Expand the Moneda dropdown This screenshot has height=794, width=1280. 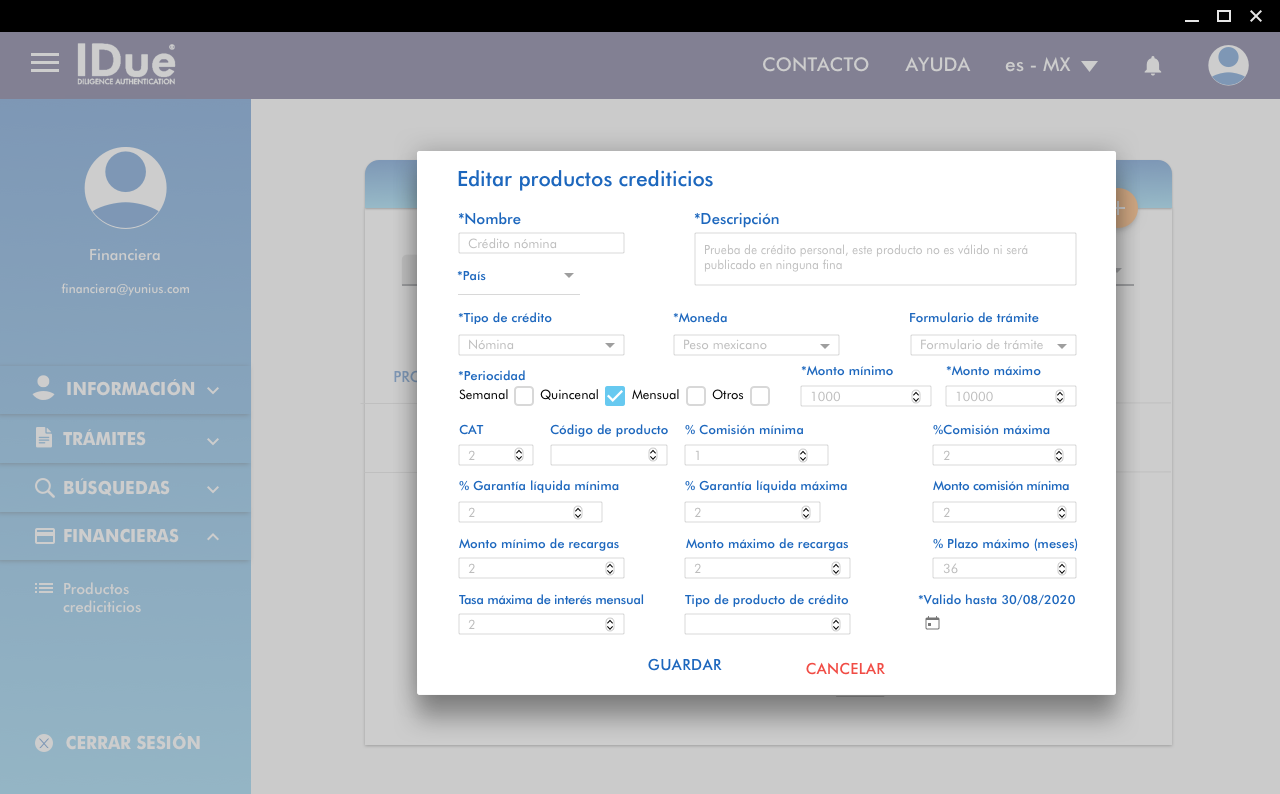click(756, 345)
